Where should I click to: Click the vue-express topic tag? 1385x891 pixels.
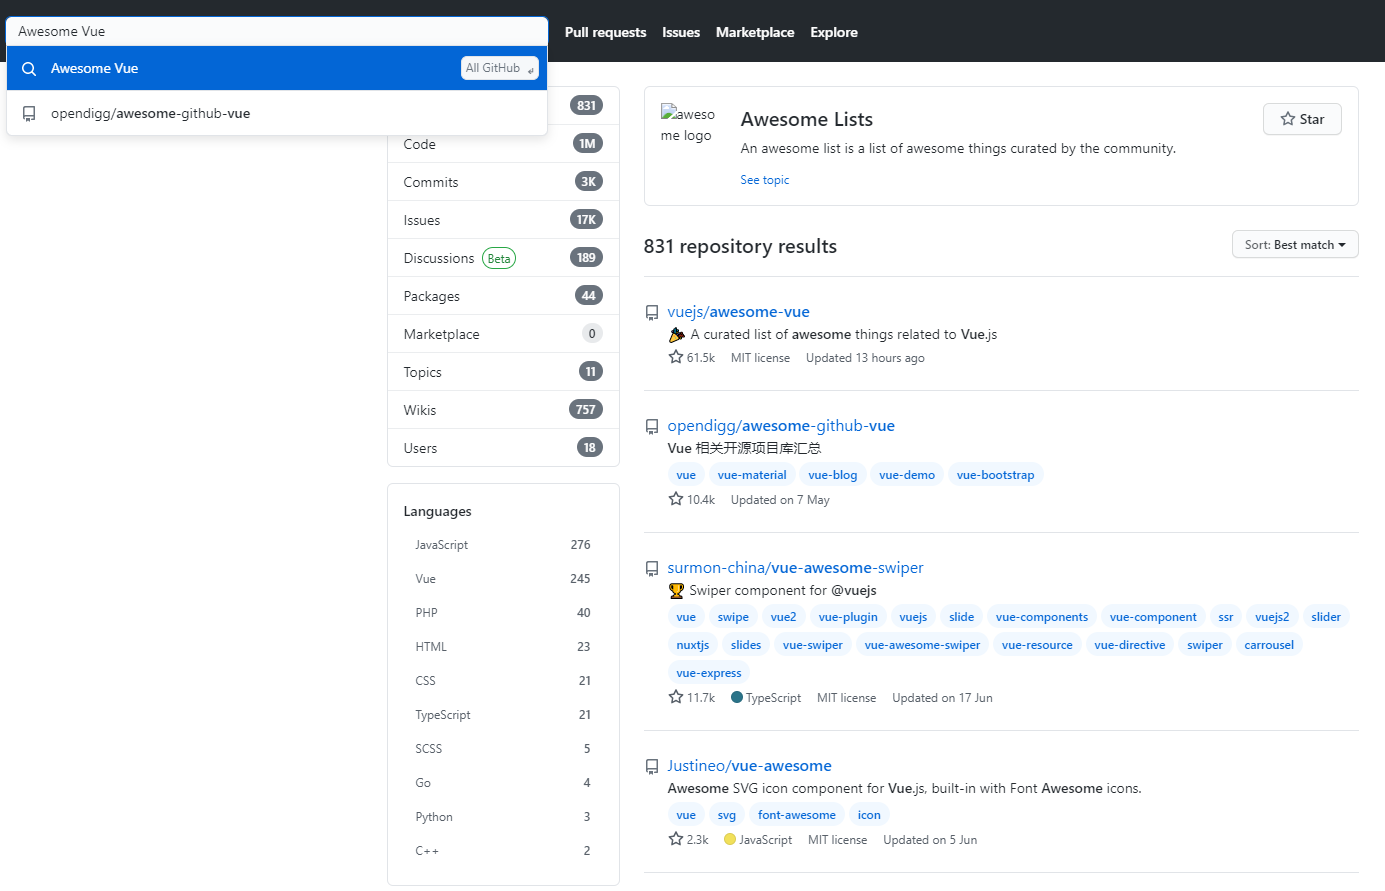709,673
